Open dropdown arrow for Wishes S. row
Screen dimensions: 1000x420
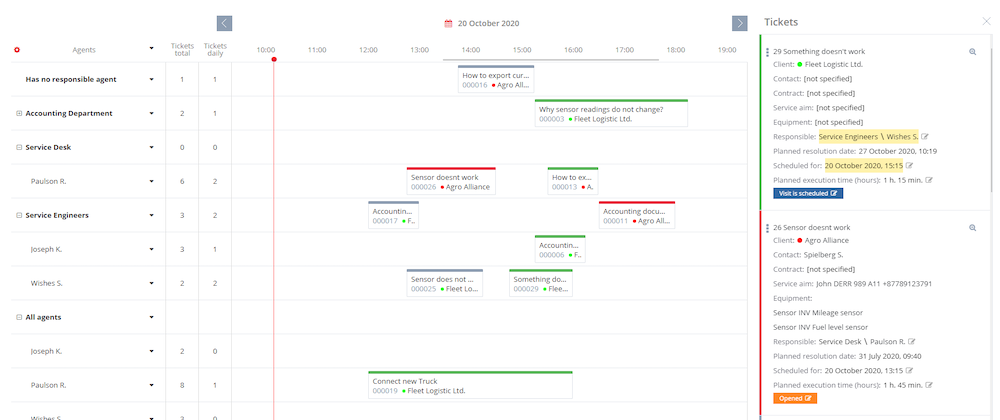pyautogui.click(x=152, y=284)
